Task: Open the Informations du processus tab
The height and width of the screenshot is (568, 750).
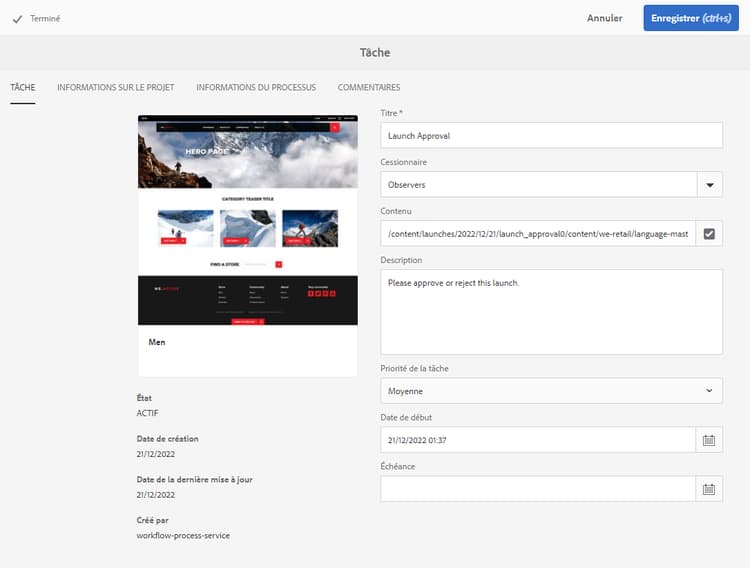Action: coord(256,88)
